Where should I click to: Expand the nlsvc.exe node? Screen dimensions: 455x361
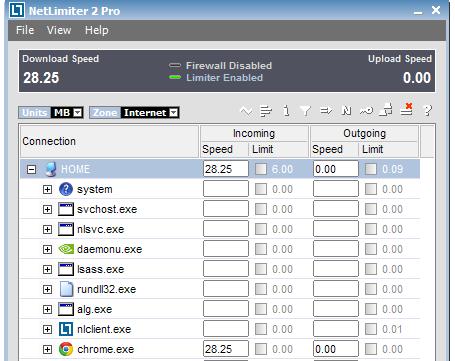click(x=47, y=229)
